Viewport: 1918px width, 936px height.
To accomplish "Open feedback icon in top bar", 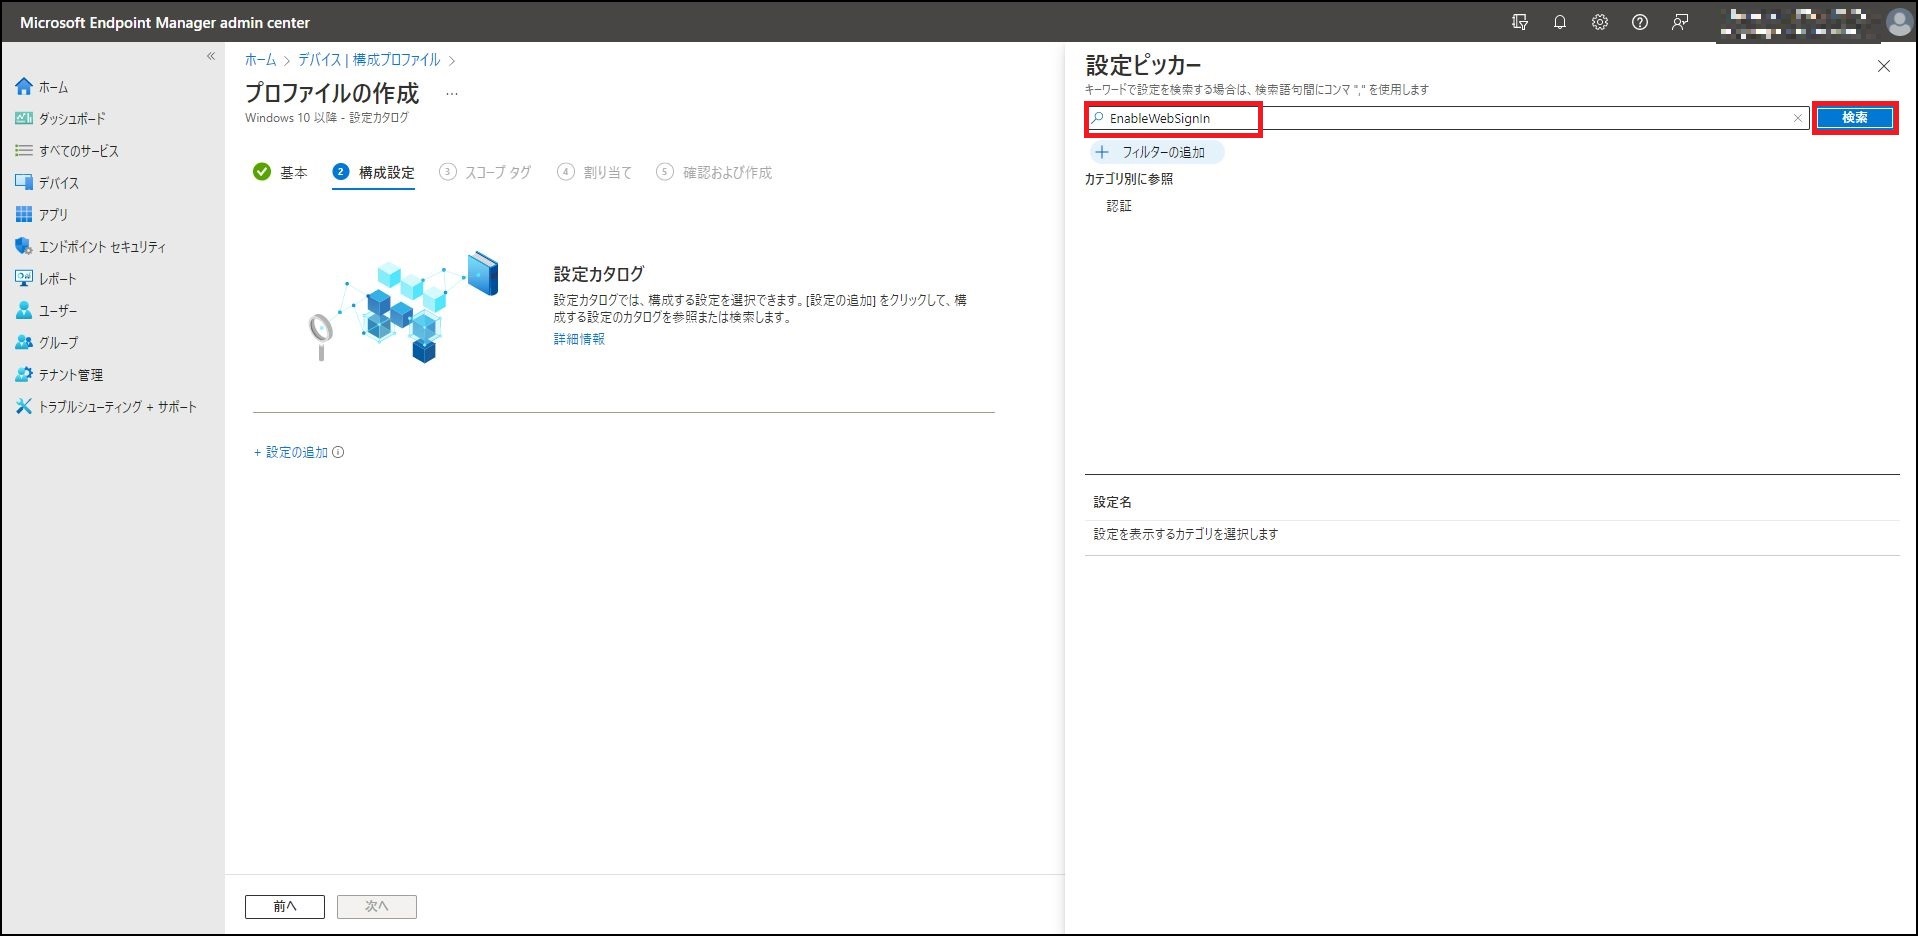I will tap(1680, 22).
